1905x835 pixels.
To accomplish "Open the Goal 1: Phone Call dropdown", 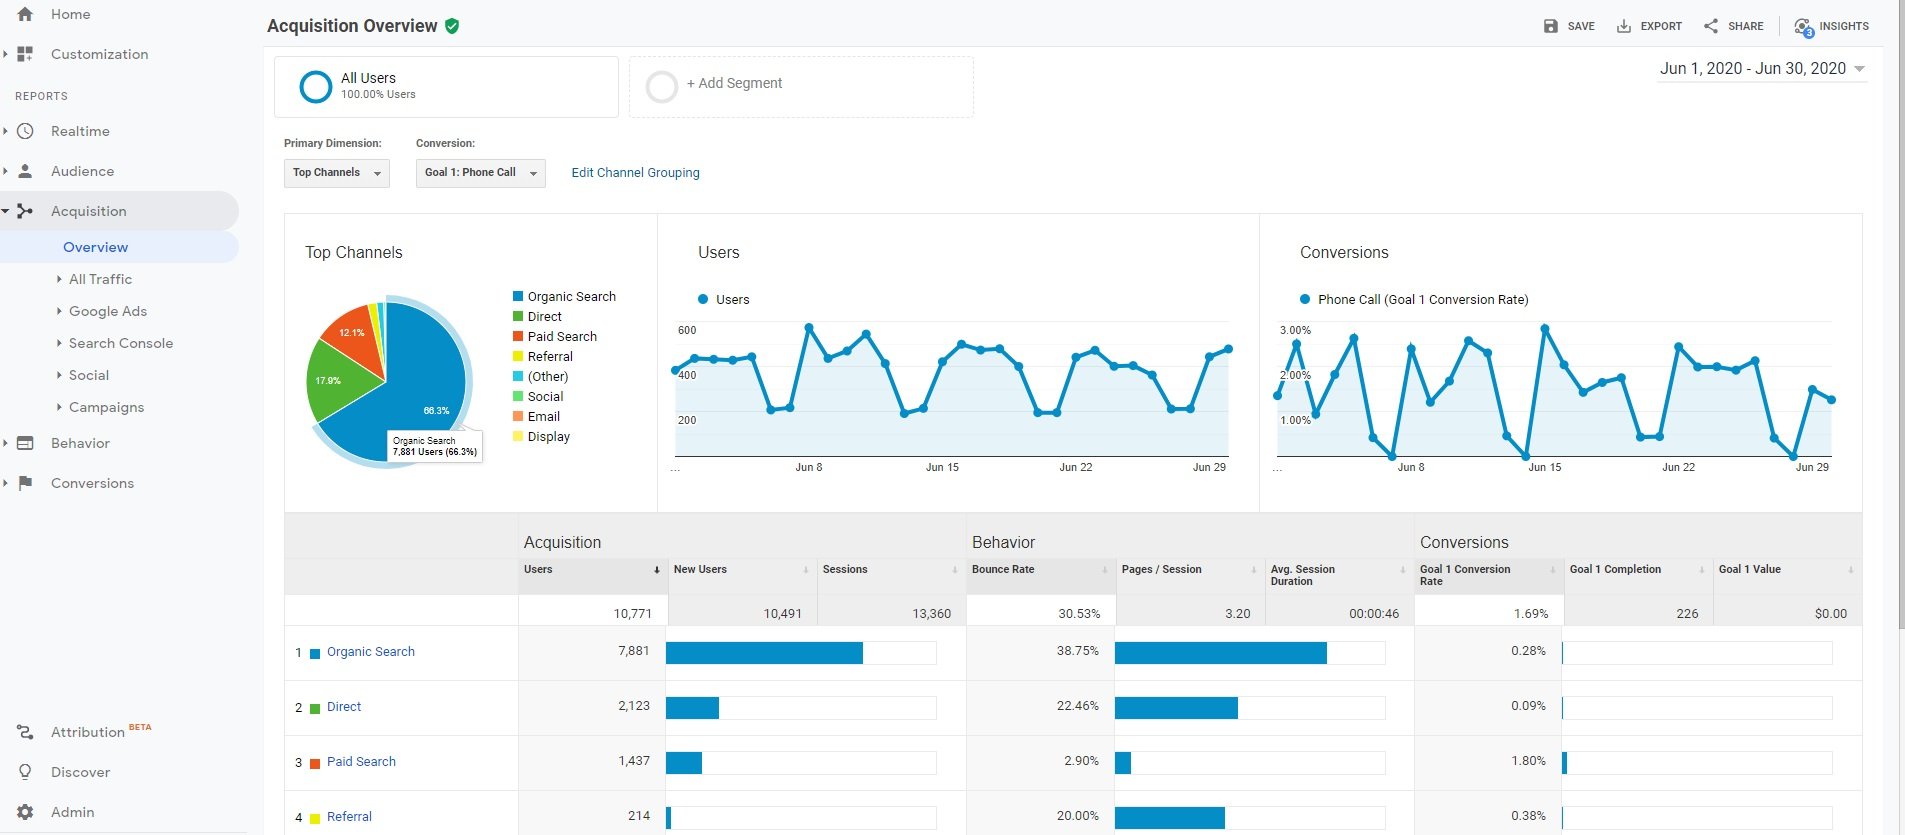I will [480, 173].
